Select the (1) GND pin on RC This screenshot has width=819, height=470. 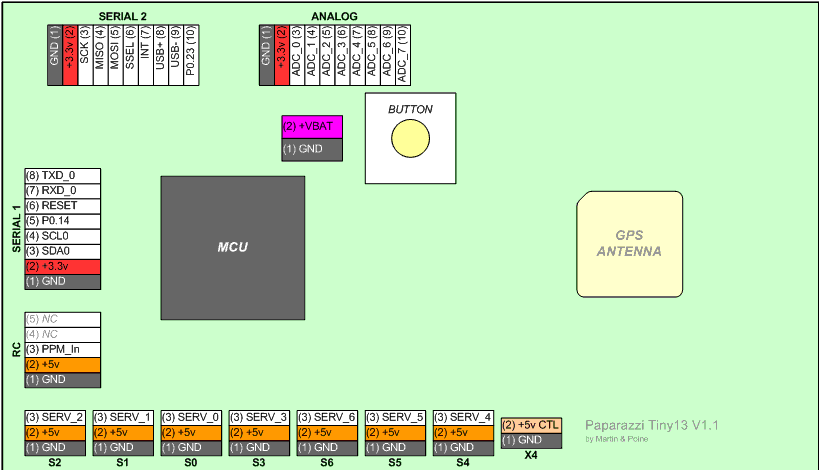[63, 380]
